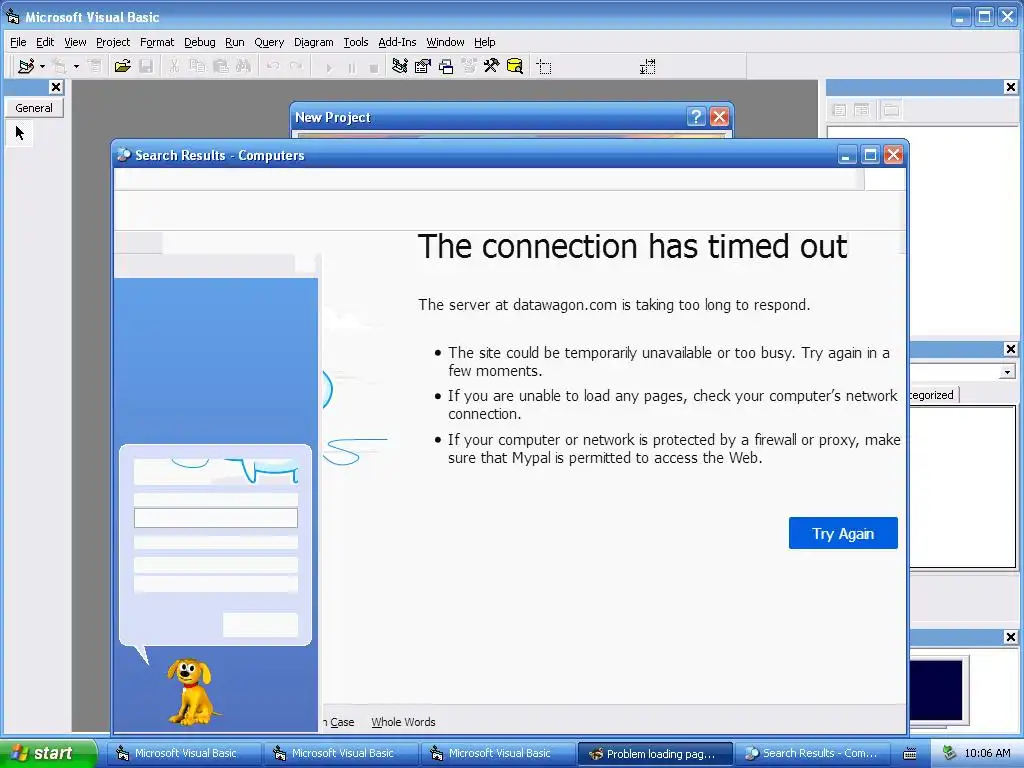This screenshot has width=1024, height=768.
Task: Click the New Project dialog help button
Action: click(696, 117)
